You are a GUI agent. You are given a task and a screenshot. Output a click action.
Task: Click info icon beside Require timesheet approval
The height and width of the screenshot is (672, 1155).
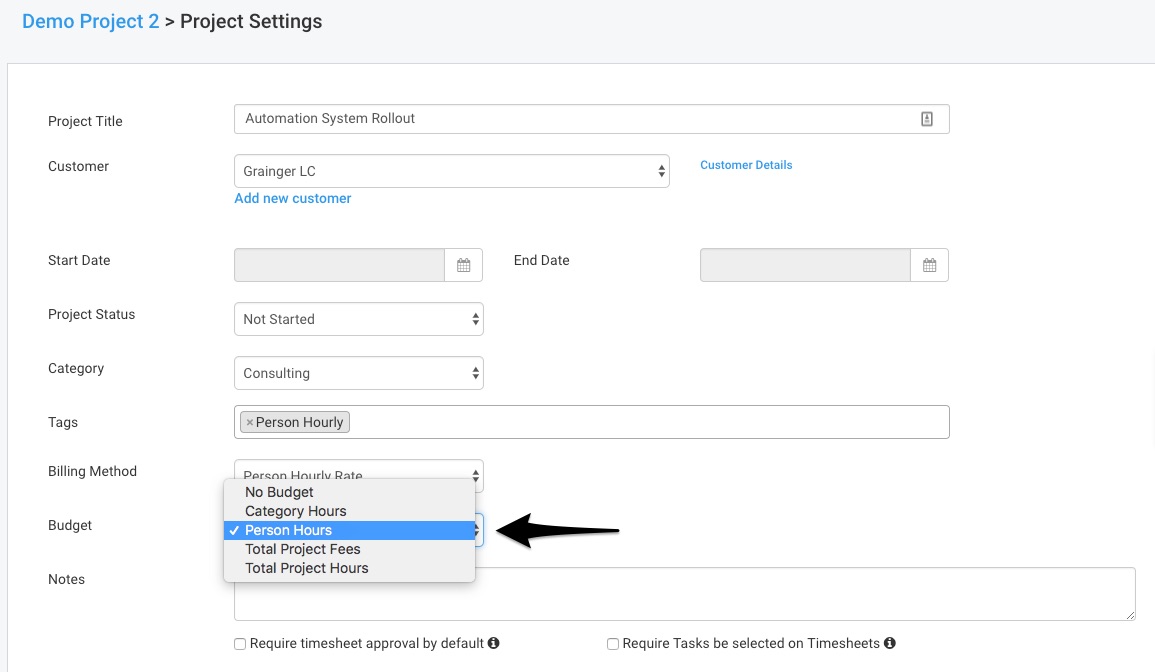tap(494, 644)
